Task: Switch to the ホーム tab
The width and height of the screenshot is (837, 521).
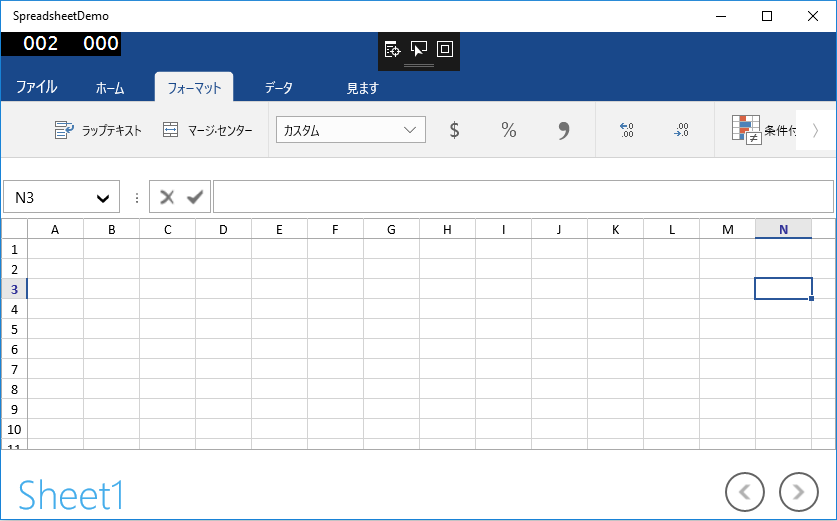Action: pos(110,88)
